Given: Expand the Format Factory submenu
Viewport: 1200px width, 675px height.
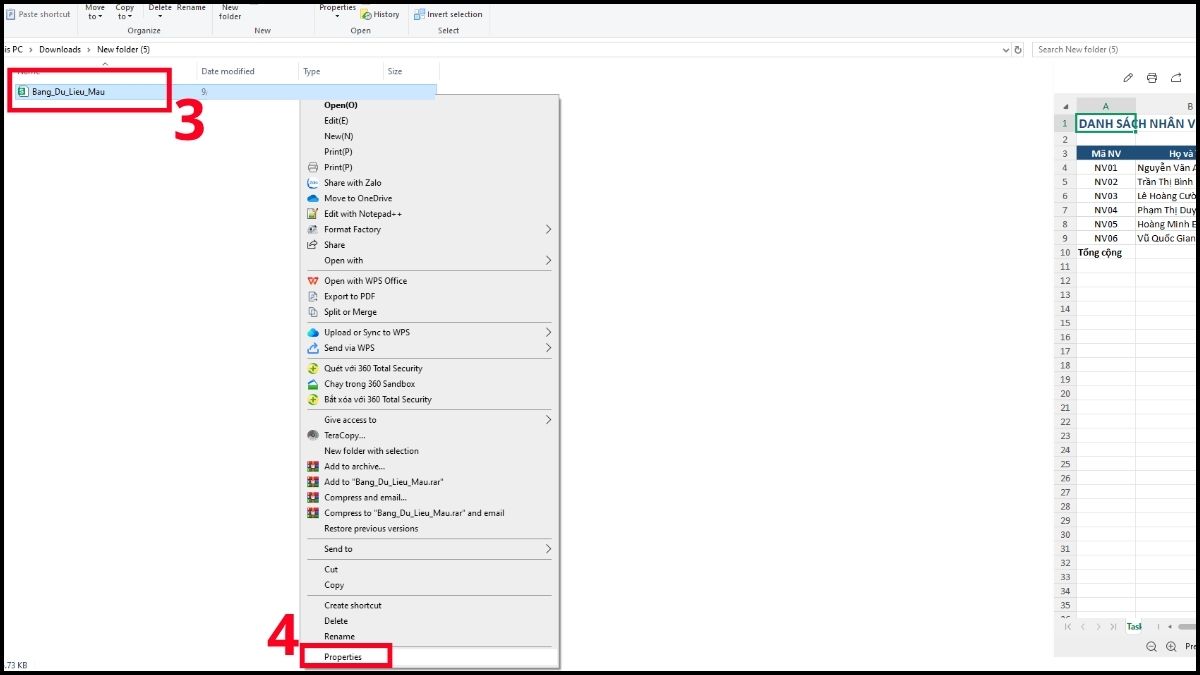Looking at the screenshot, I should (430, 229).
